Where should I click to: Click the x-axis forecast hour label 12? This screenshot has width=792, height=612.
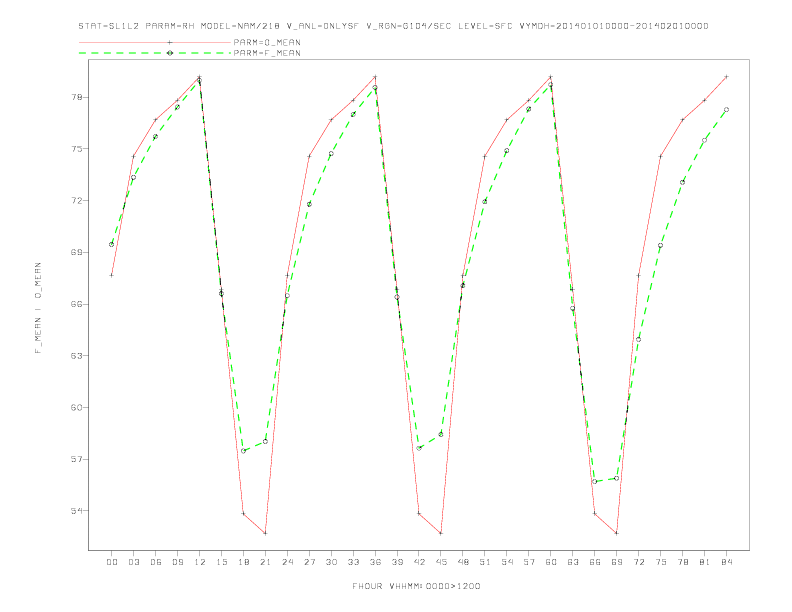[x=200, y=562]
